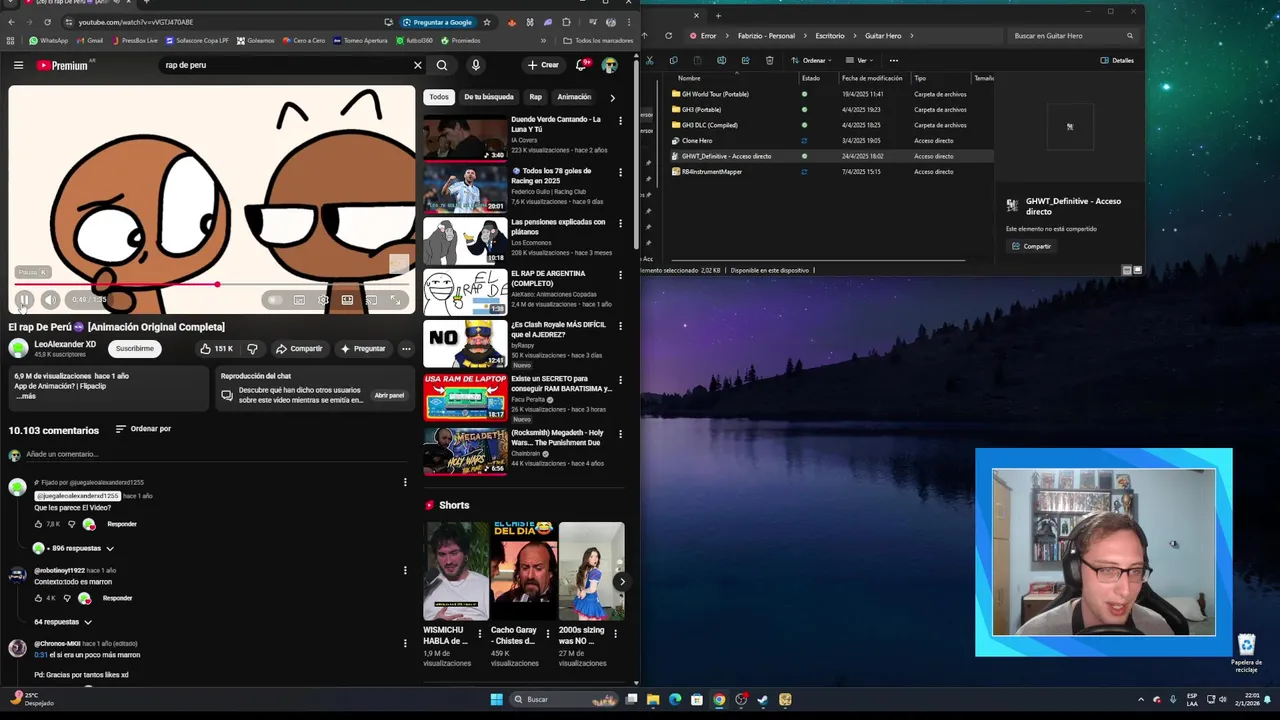Click the Suscribirme button
The image size is (1280, 720).
click(134, 349)
